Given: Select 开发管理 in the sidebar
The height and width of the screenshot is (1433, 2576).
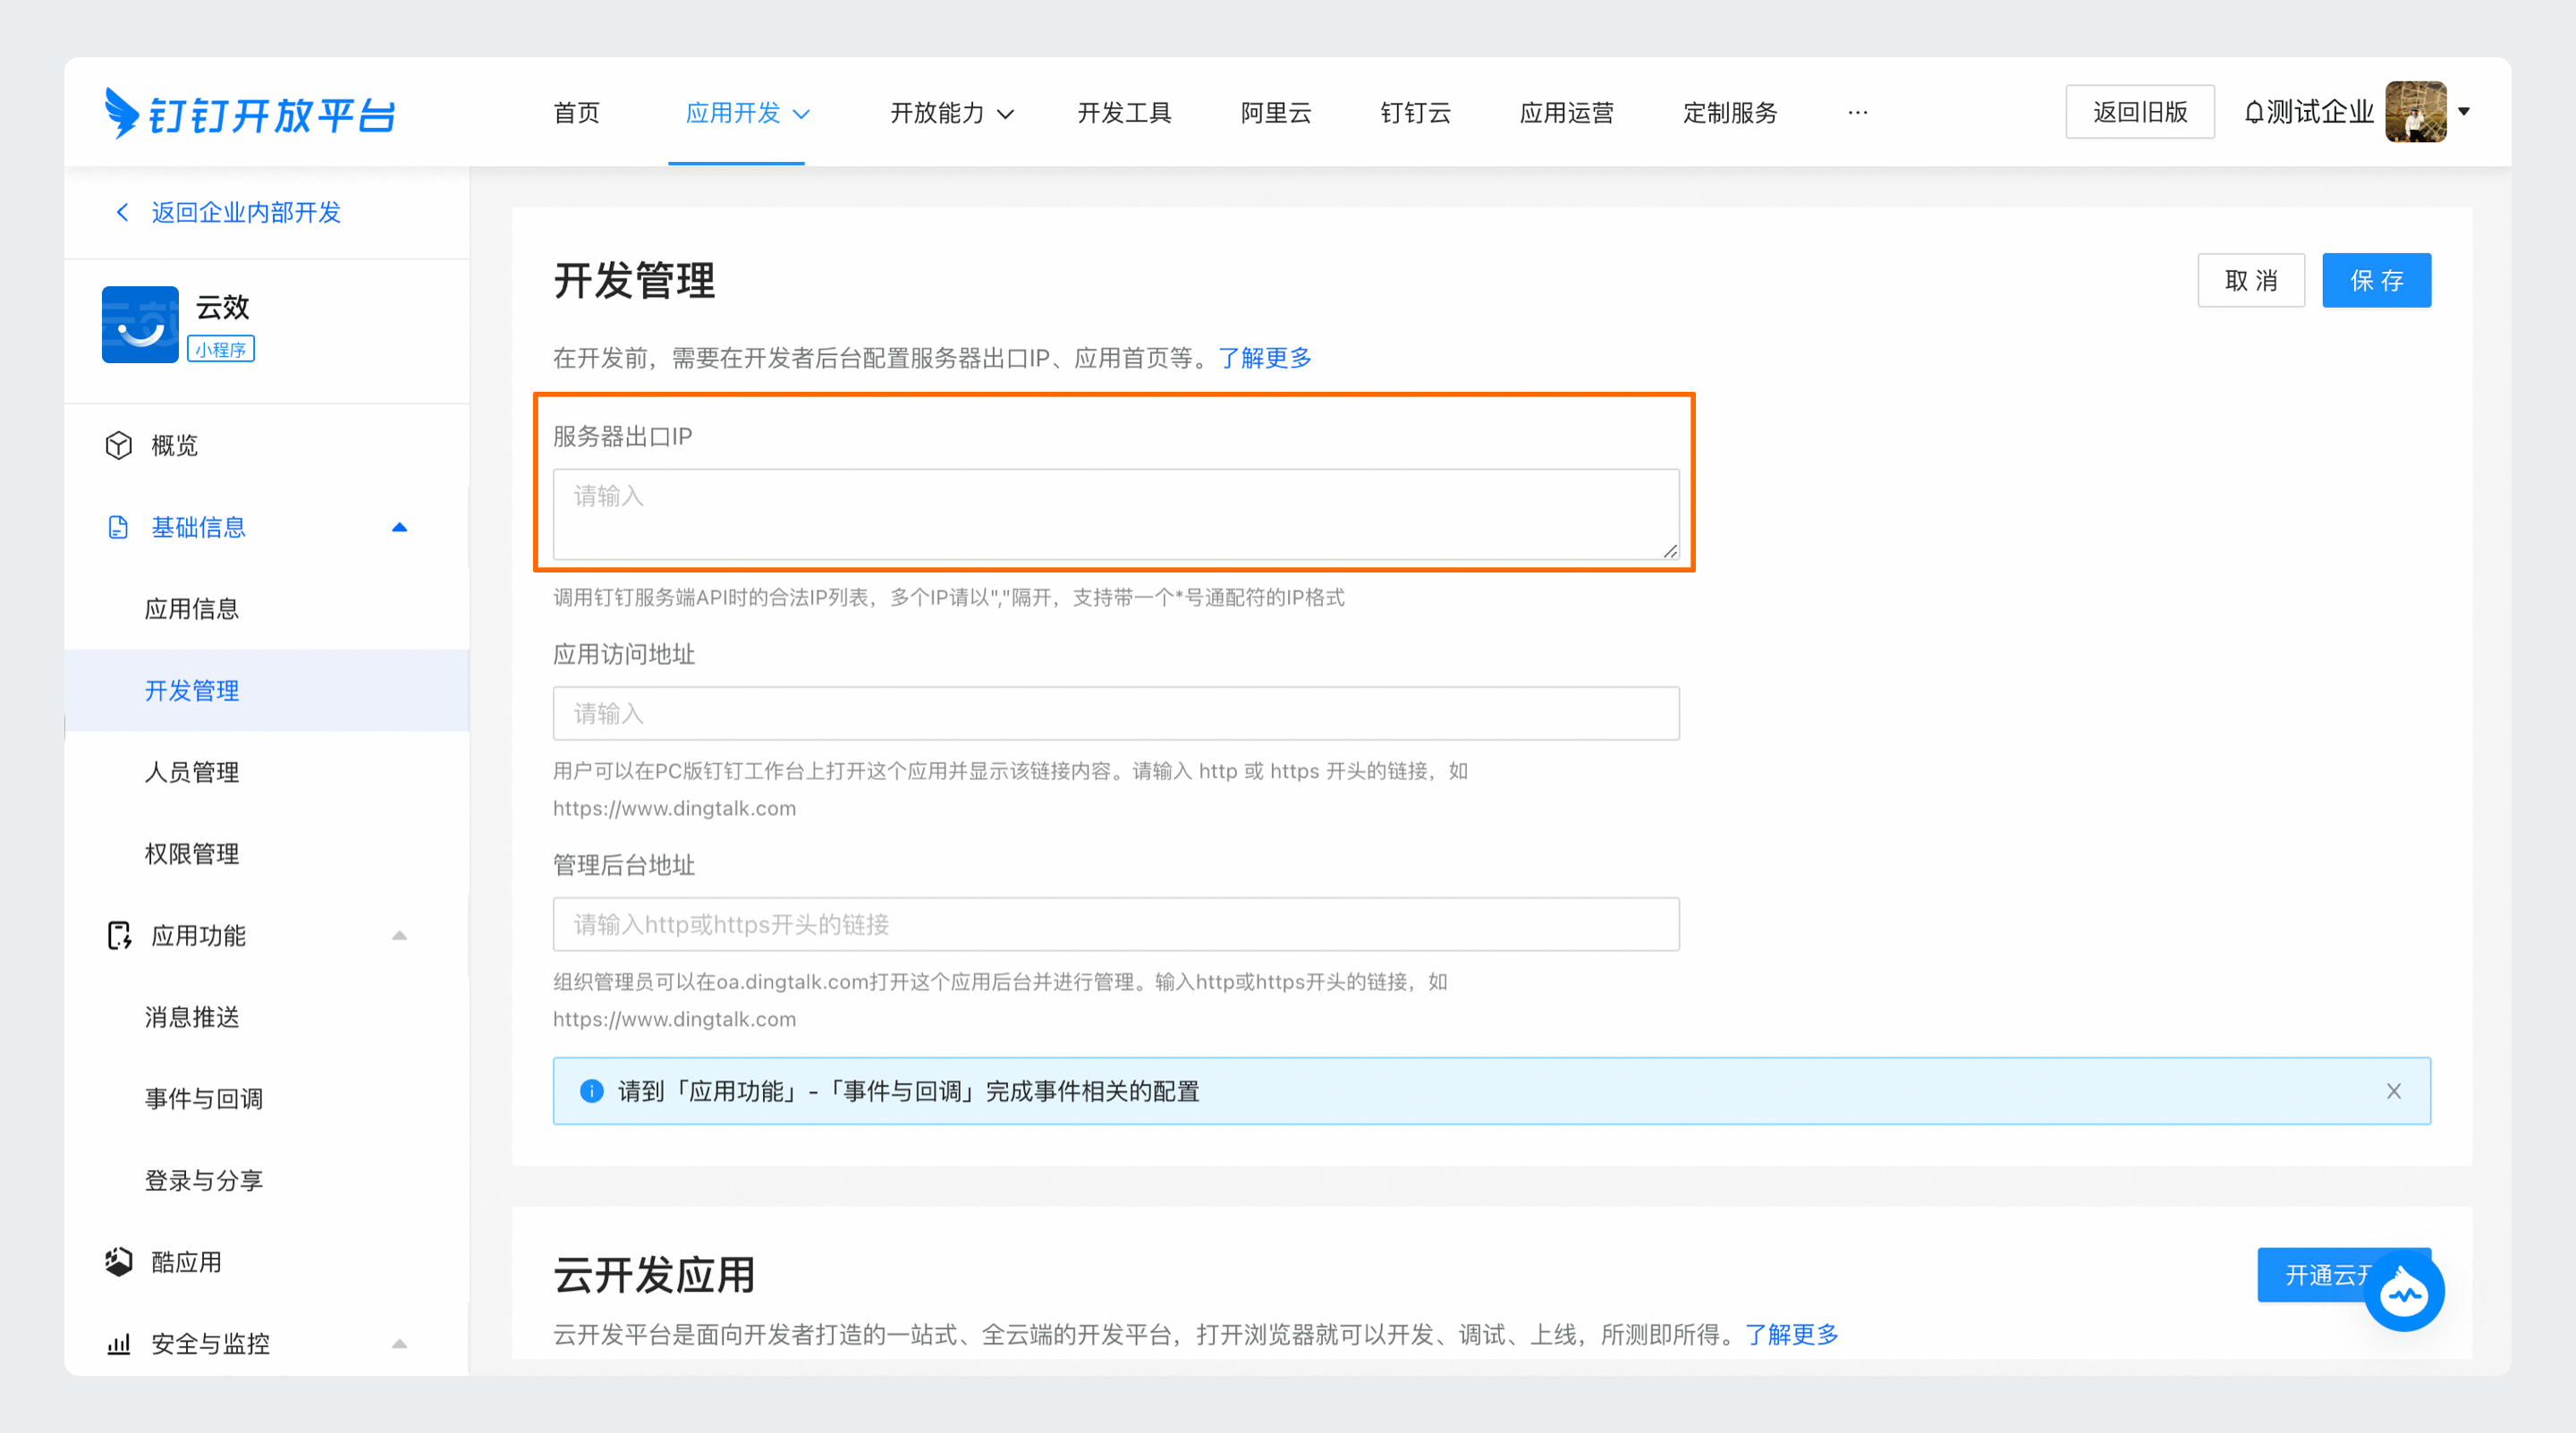Looking at the screenshot, I should (x=266, y=690).
